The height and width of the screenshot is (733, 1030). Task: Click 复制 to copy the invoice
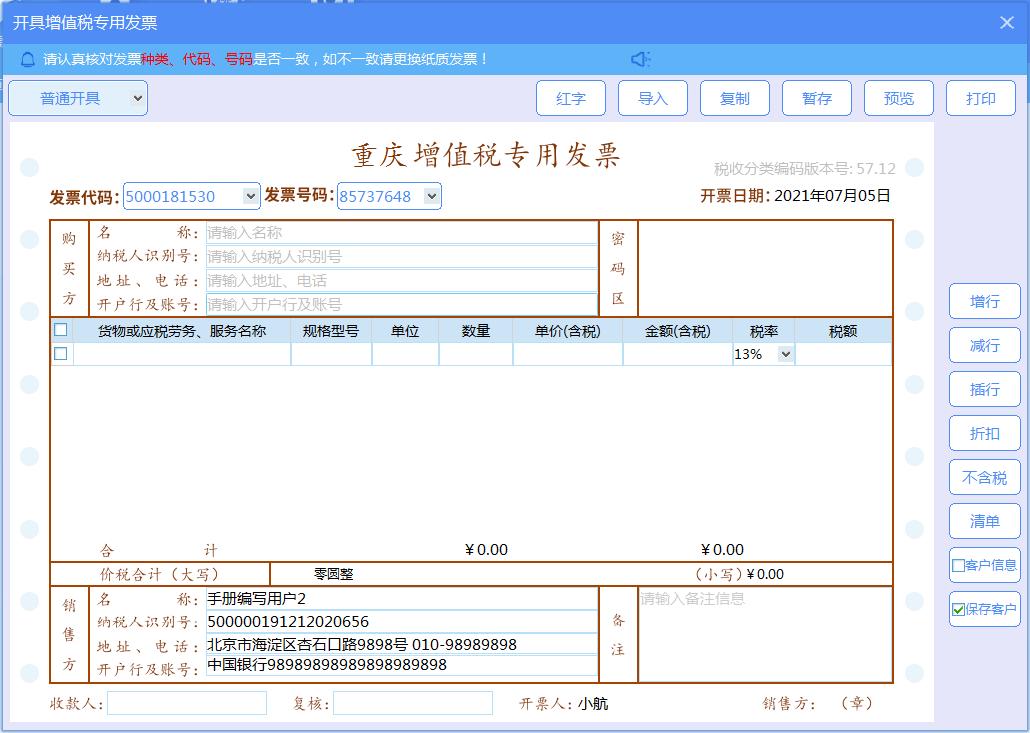[x=735, y=98]
